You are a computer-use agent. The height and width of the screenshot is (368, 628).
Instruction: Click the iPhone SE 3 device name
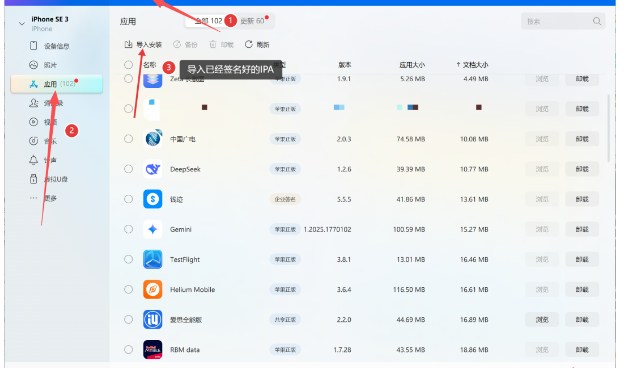pos(50,19)
